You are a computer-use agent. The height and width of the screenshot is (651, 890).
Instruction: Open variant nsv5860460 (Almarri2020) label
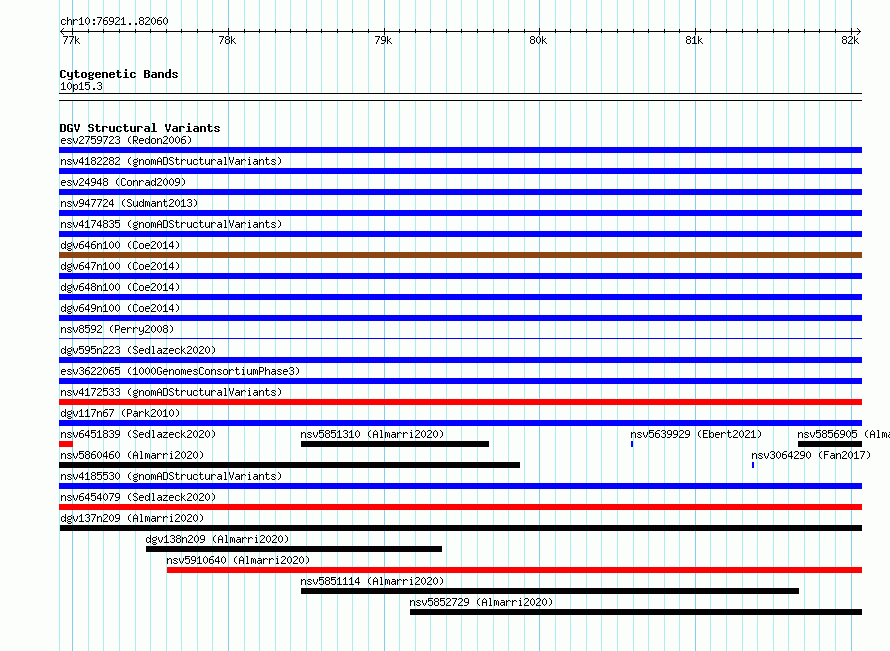[132, 455]
